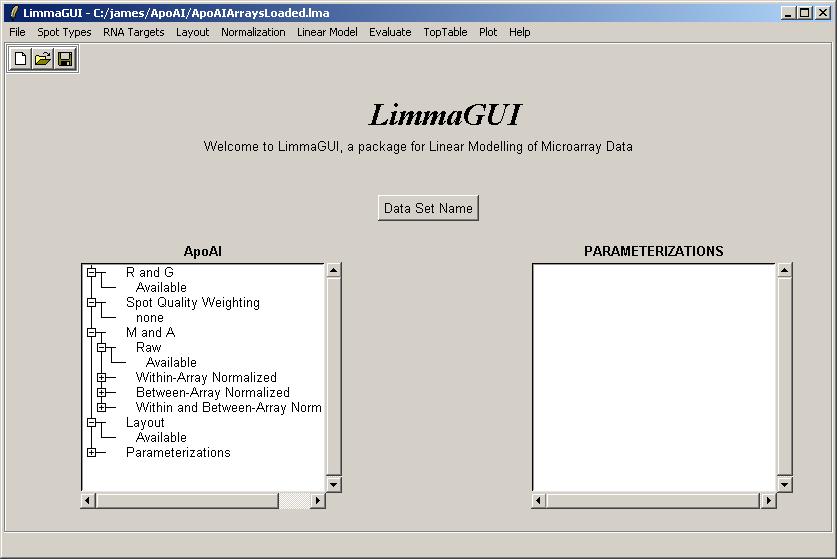Click the New file toolbar icon

(x=21, y=60)
